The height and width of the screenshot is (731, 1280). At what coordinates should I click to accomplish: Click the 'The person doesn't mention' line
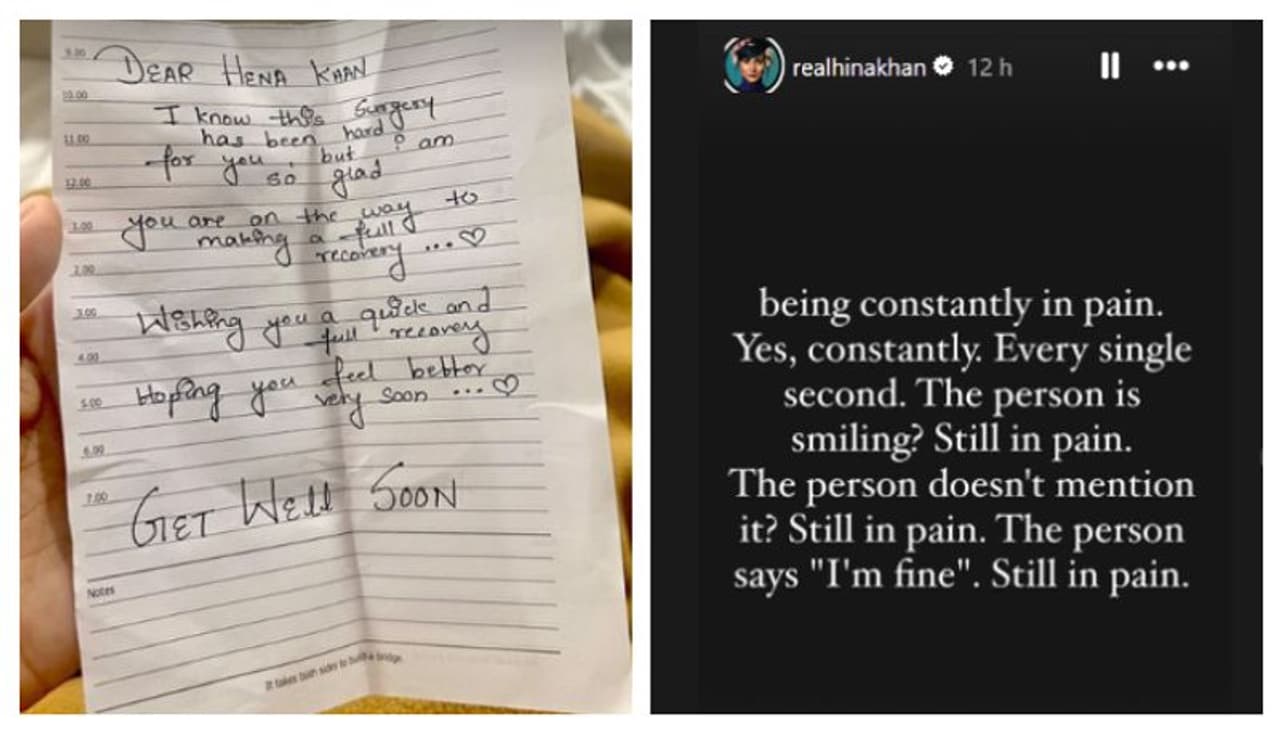961,485
